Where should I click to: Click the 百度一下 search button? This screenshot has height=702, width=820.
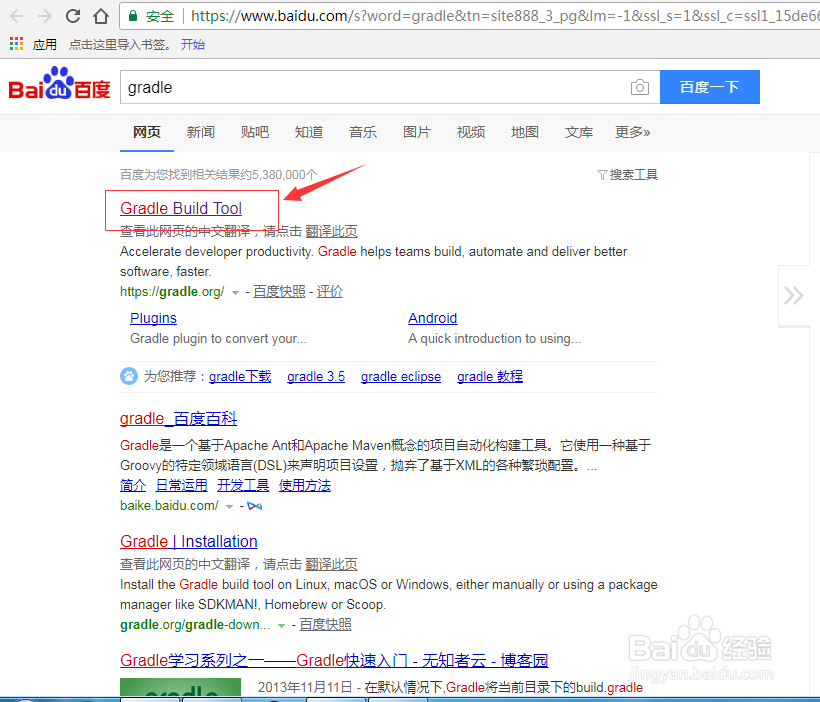[710, 87]
